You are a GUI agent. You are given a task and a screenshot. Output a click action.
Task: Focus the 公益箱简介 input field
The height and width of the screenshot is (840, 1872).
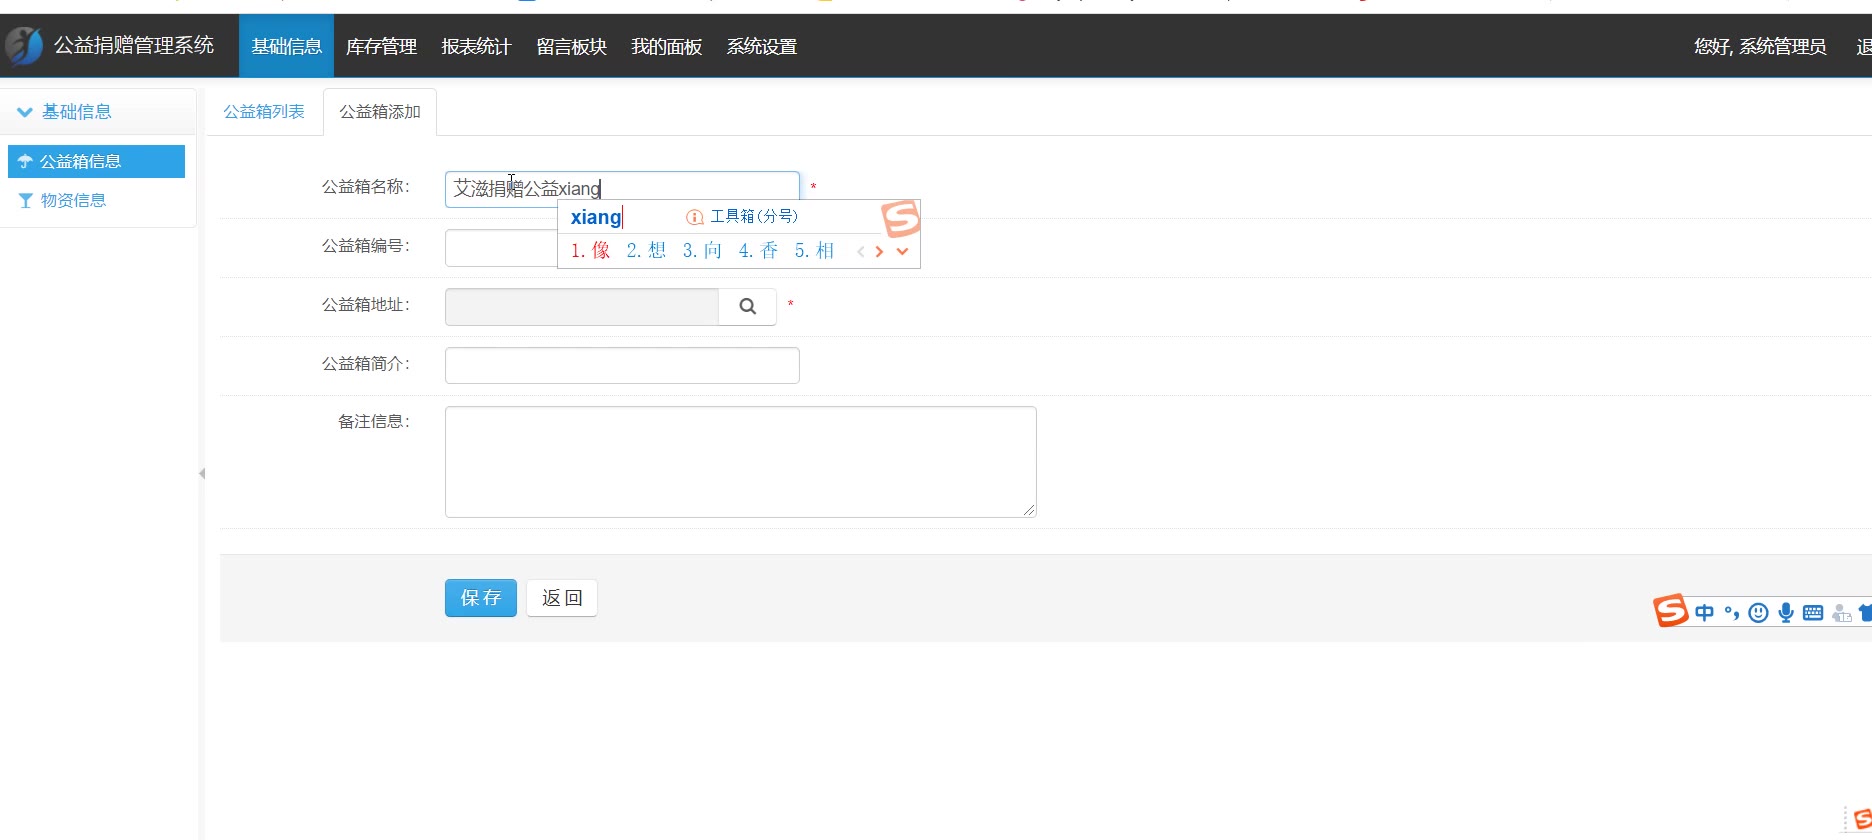[x=622, y=365]
